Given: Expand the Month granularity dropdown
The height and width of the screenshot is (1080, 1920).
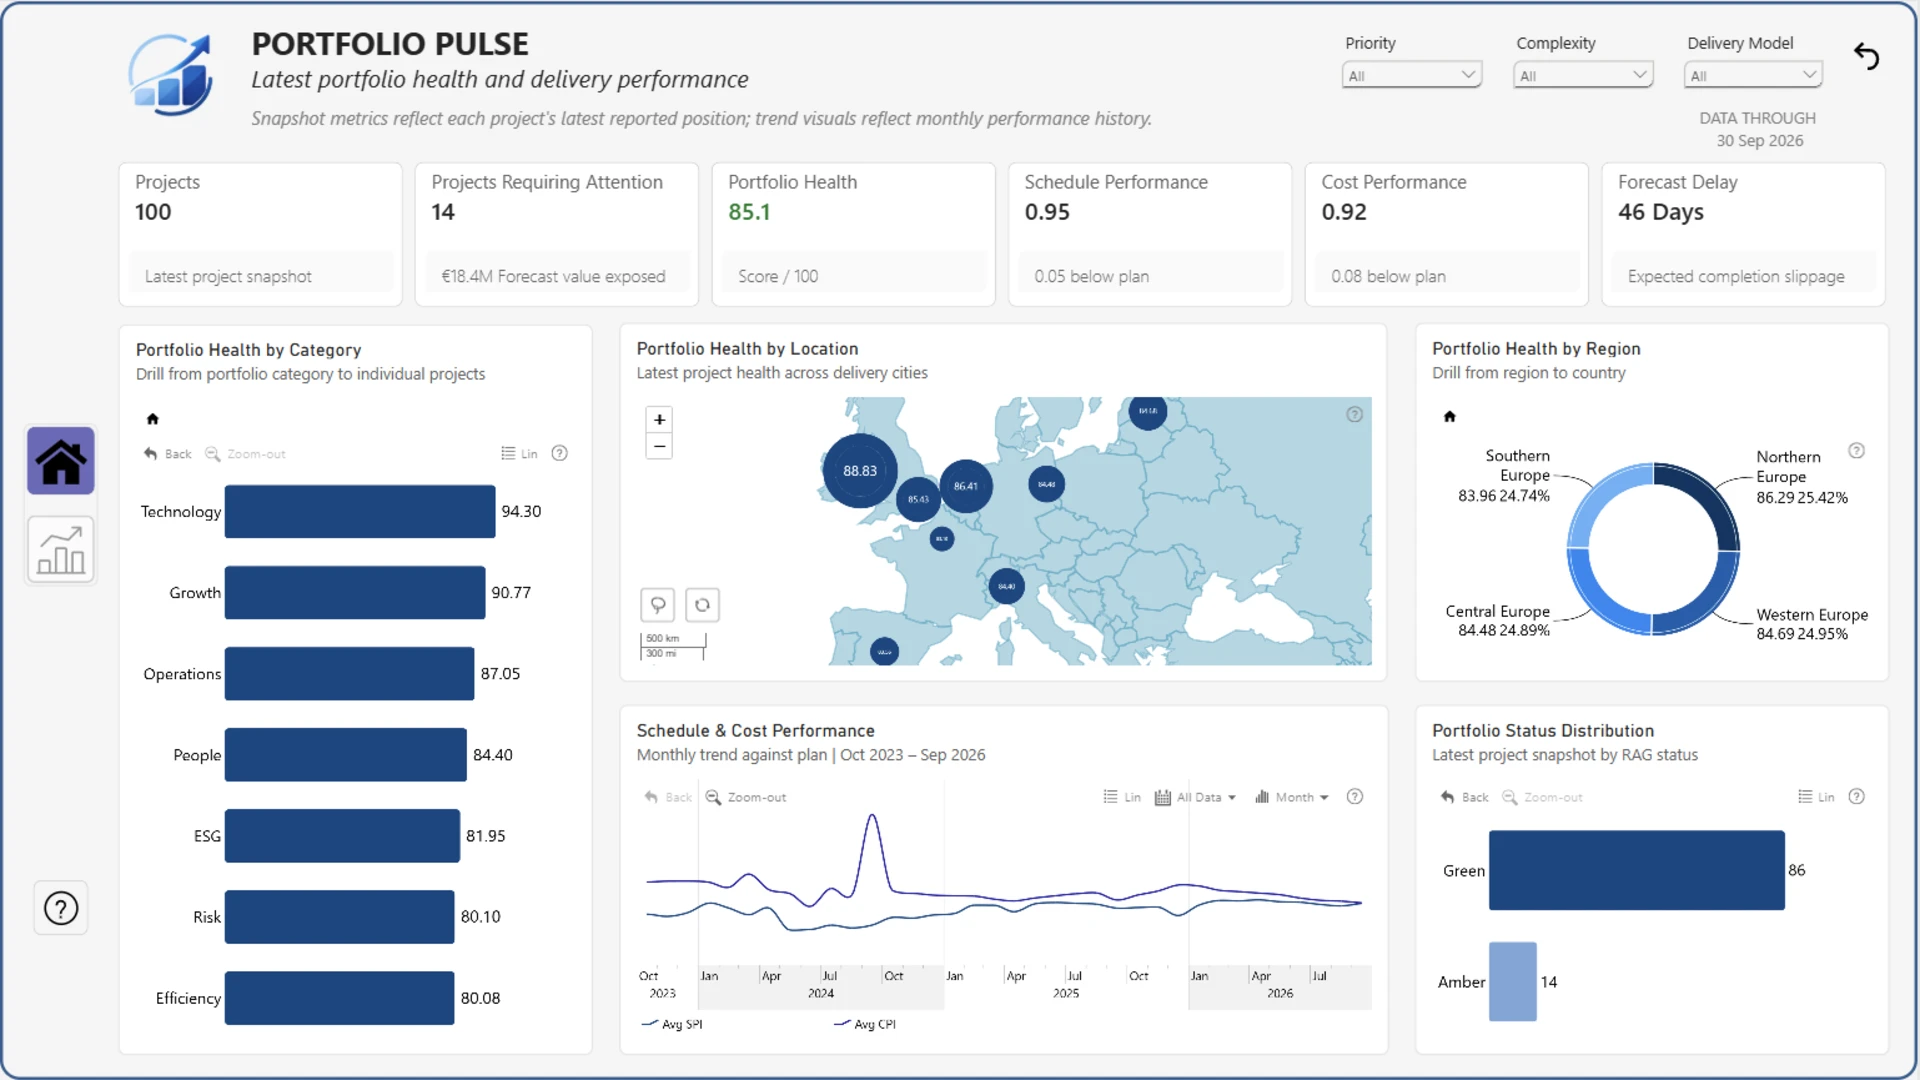Looking at the screenshot, I should (1291, 797).
